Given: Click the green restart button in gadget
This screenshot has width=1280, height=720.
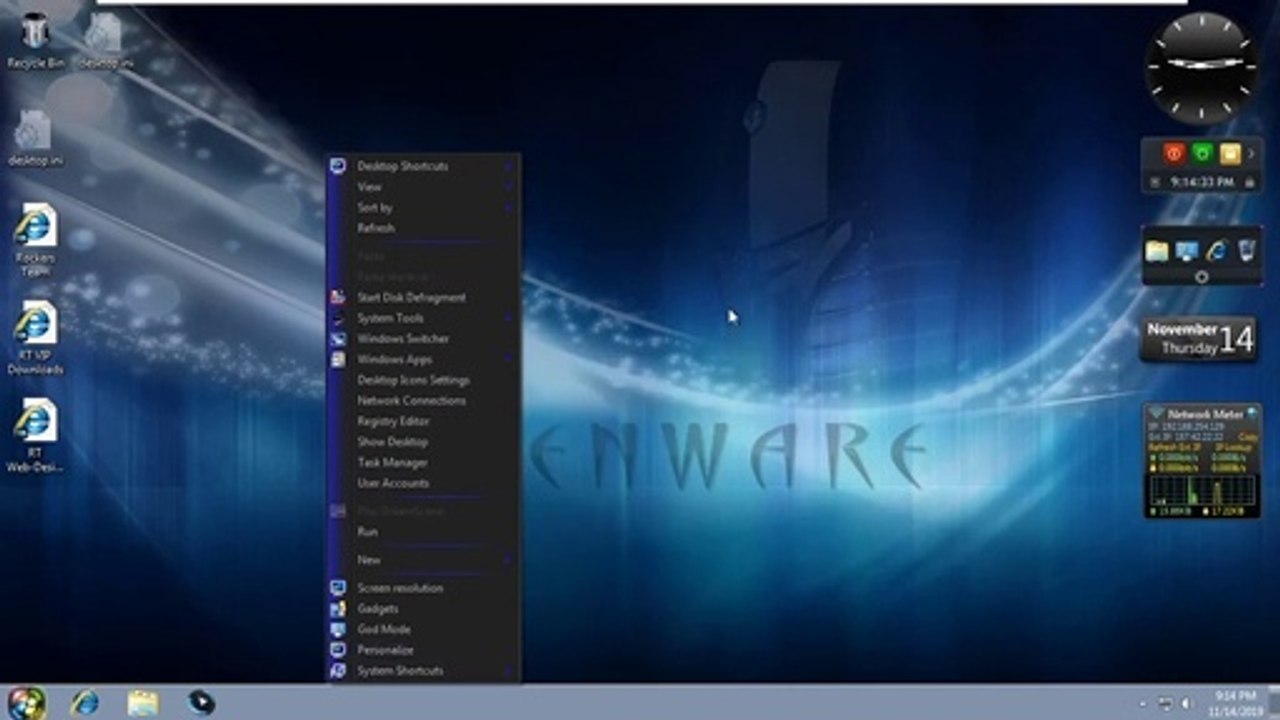Looking at the screenshot, I should (x=1202, y=154).
